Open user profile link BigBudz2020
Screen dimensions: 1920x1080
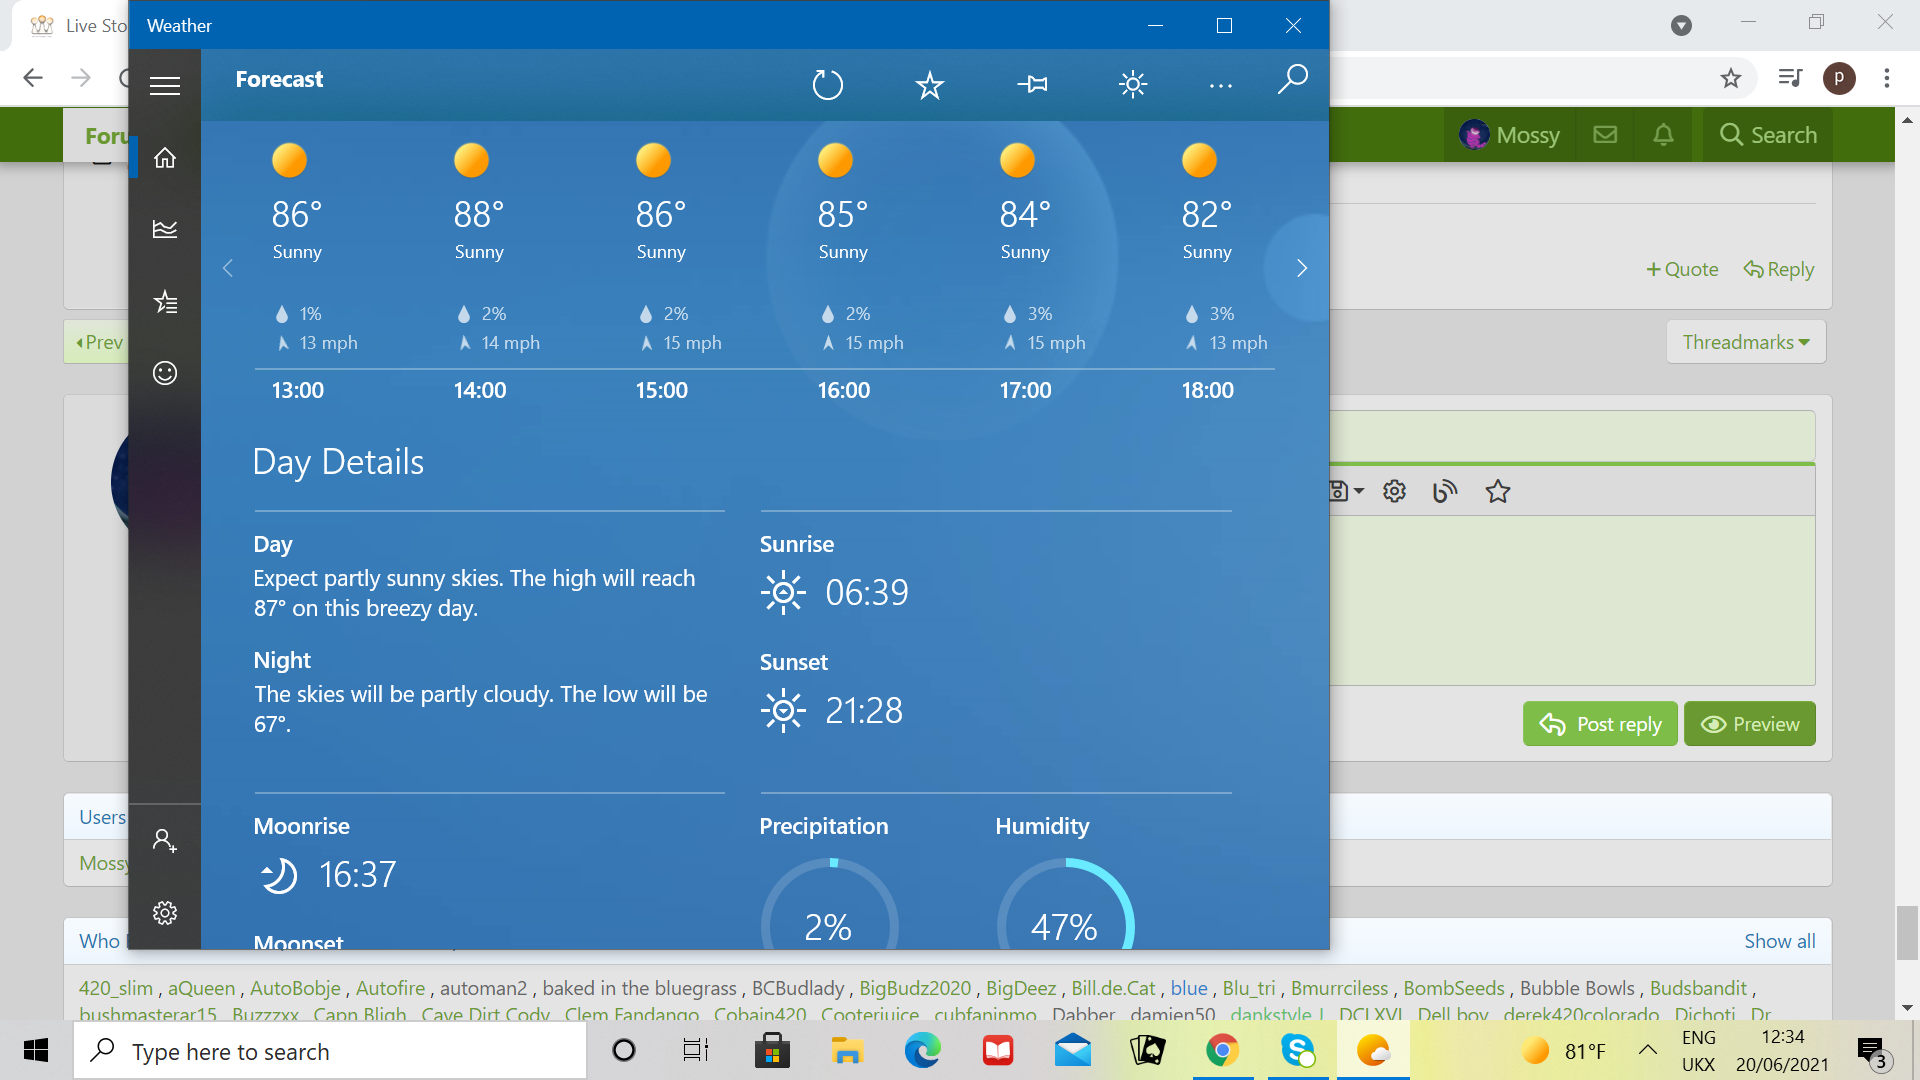point(915,988)
